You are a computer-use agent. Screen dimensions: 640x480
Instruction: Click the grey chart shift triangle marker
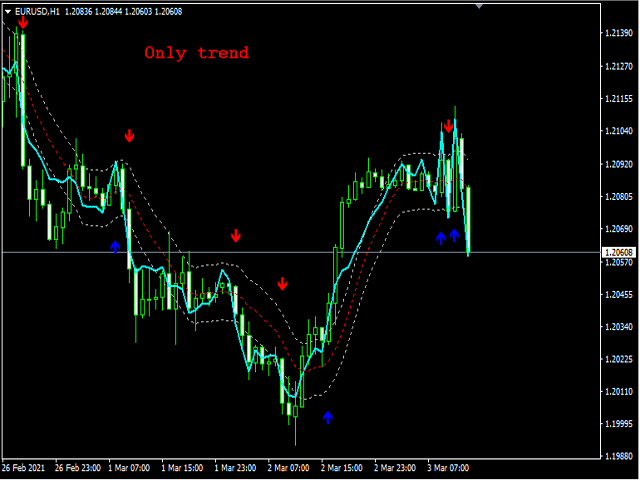pos(479,6)
